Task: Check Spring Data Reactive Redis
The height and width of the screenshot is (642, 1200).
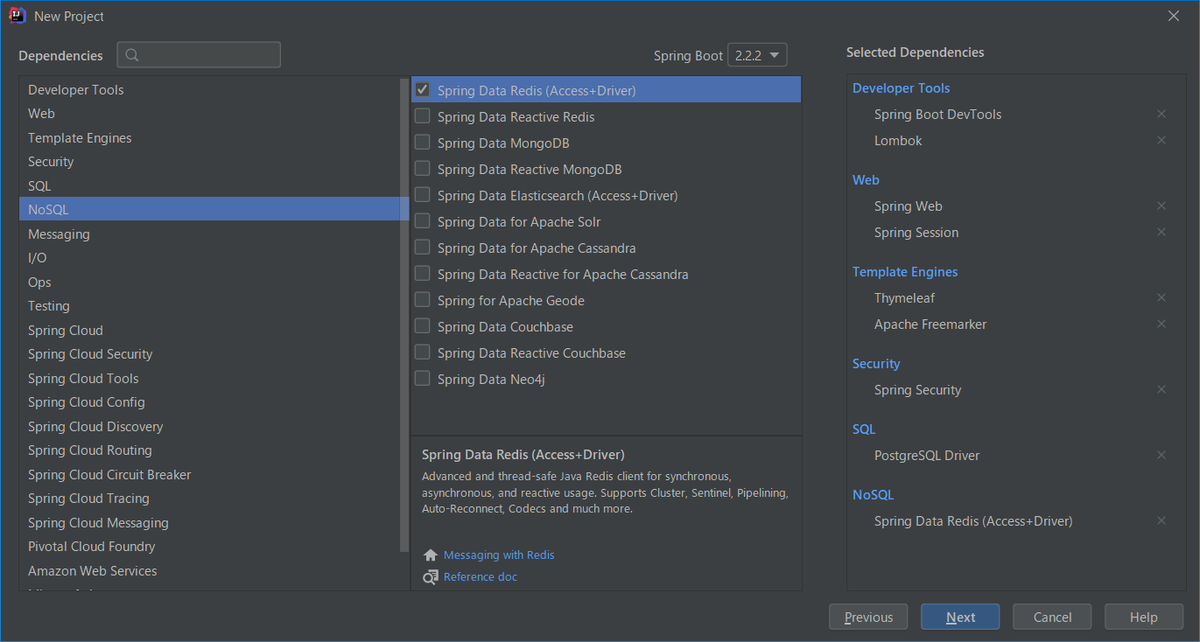Action: pyautogui.click(x=422, y=116)
